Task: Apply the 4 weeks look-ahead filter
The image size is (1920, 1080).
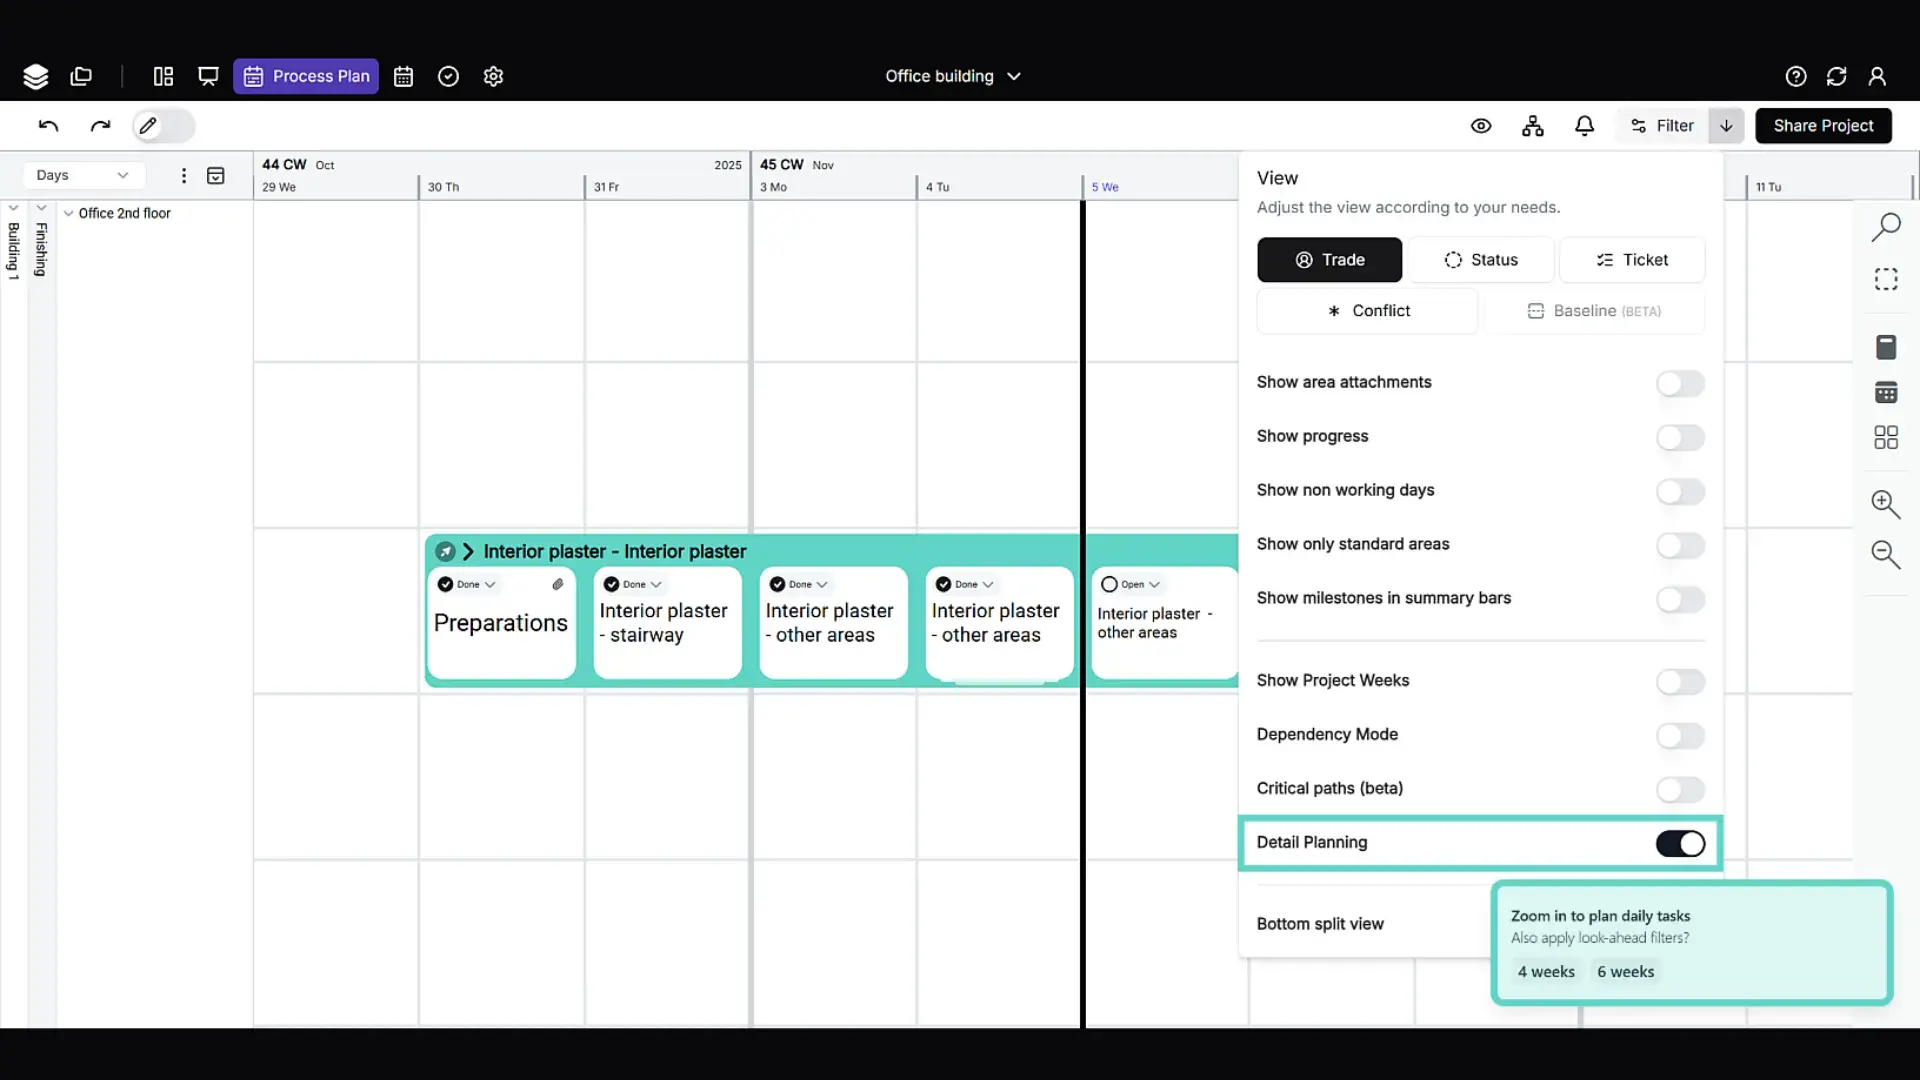Action: 1546,972
